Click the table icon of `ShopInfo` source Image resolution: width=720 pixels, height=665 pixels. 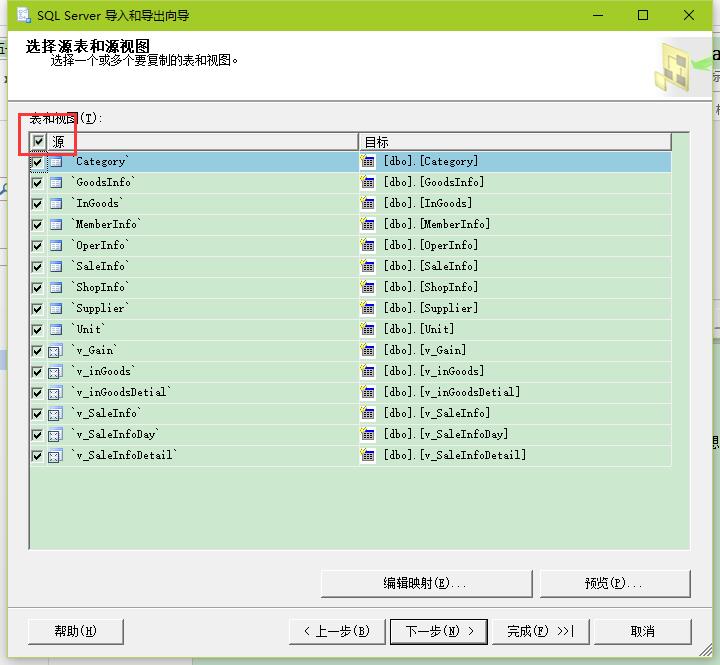[56, 288]
